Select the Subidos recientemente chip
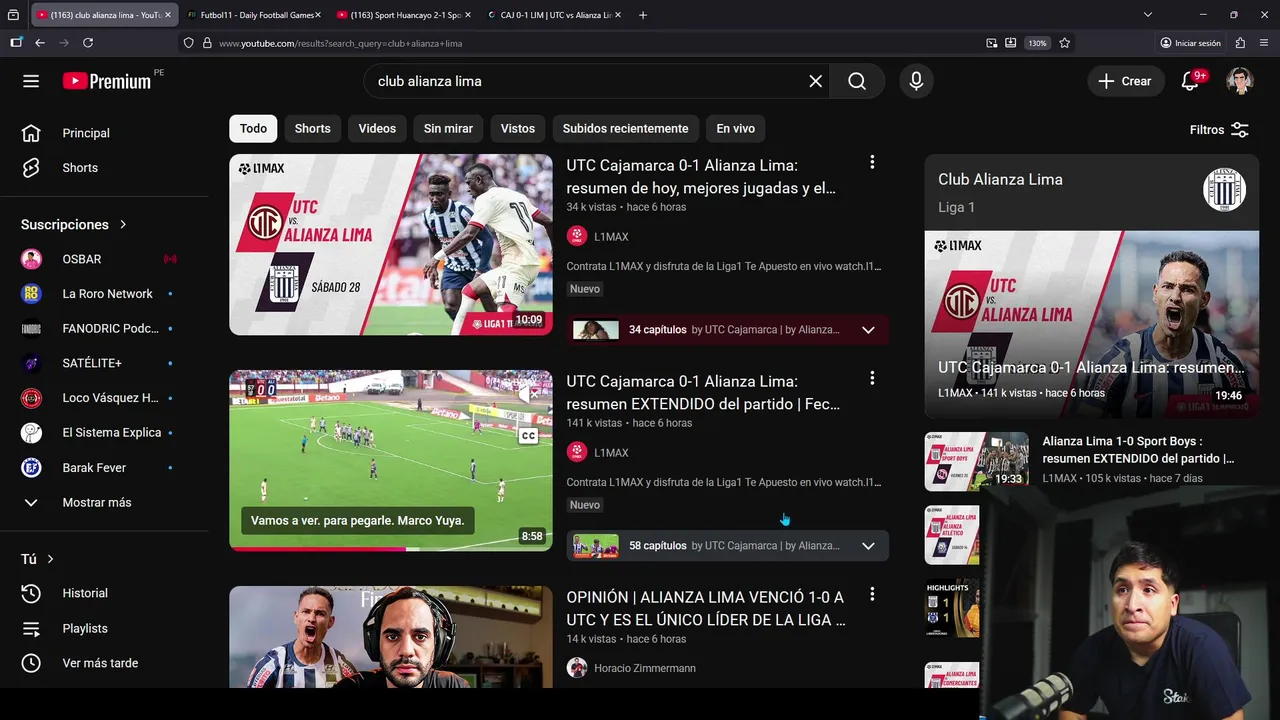The image size is (1280, 720). (x=625, y=129)
